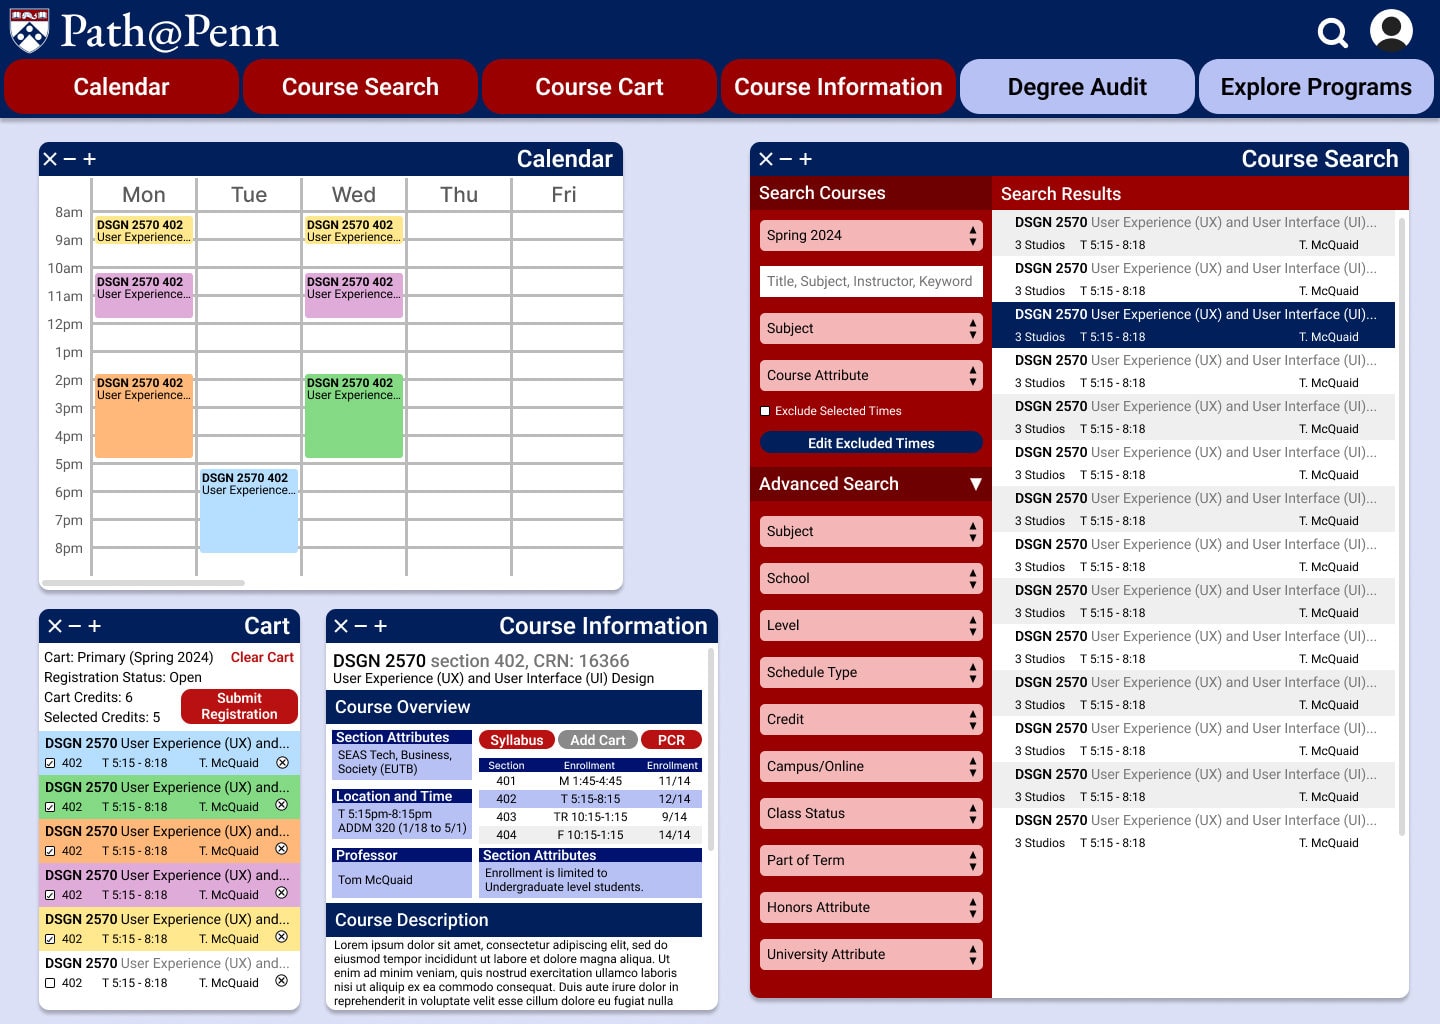The width and height of the screenshot is (1440, 1024).
Task: Check the white cart course checkbox
Action: (50, 983)
